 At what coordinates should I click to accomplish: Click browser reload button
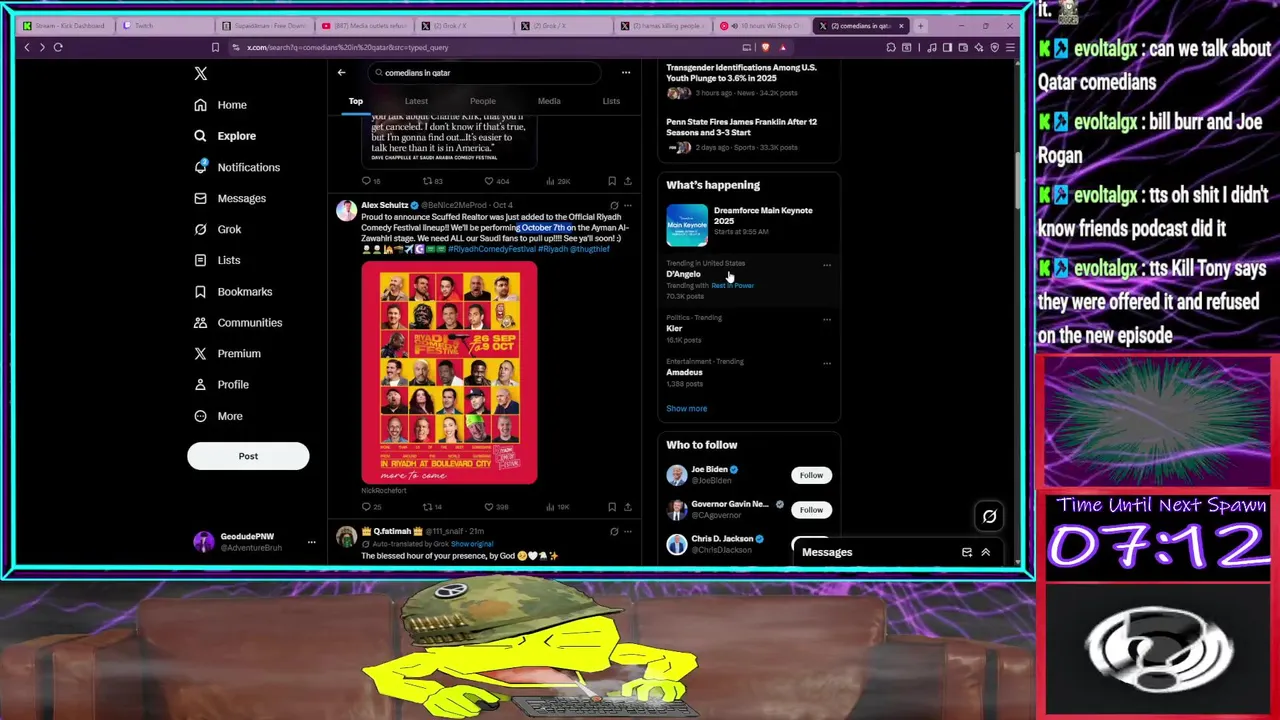click(58, 47)
